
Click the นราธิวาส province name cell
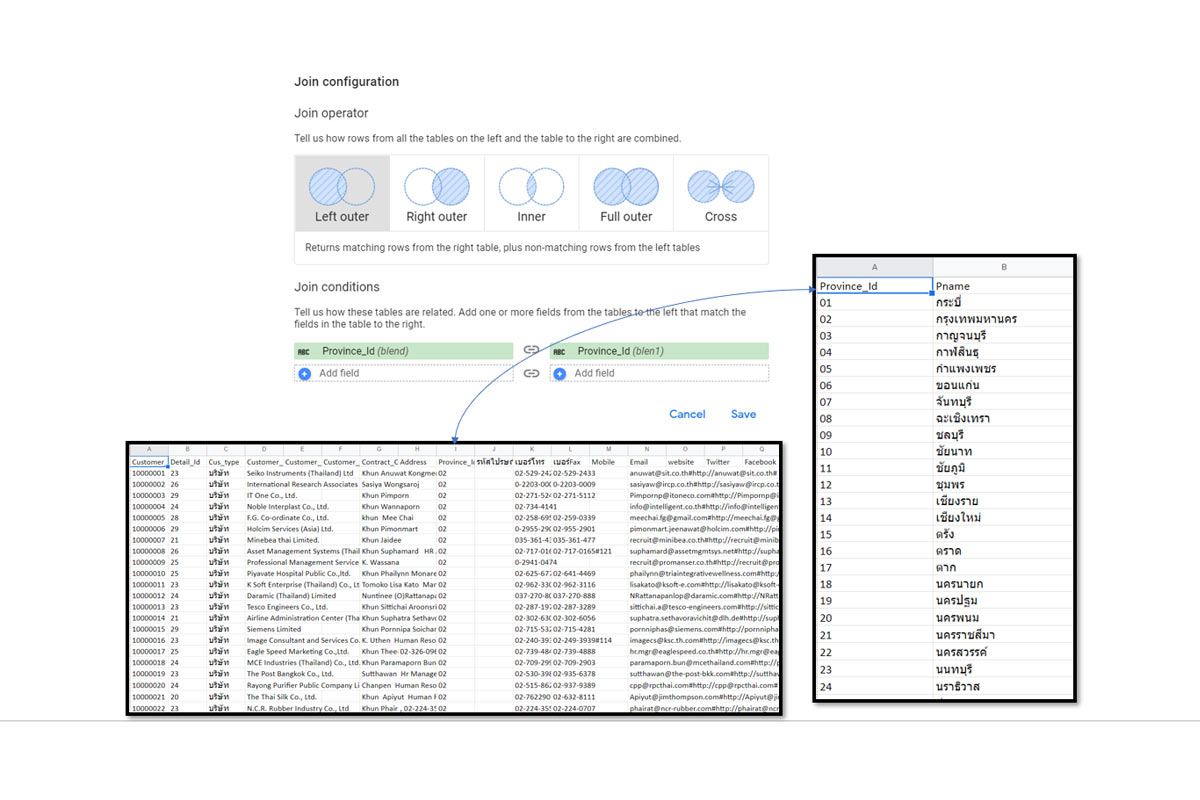[x=1003, y=686]
